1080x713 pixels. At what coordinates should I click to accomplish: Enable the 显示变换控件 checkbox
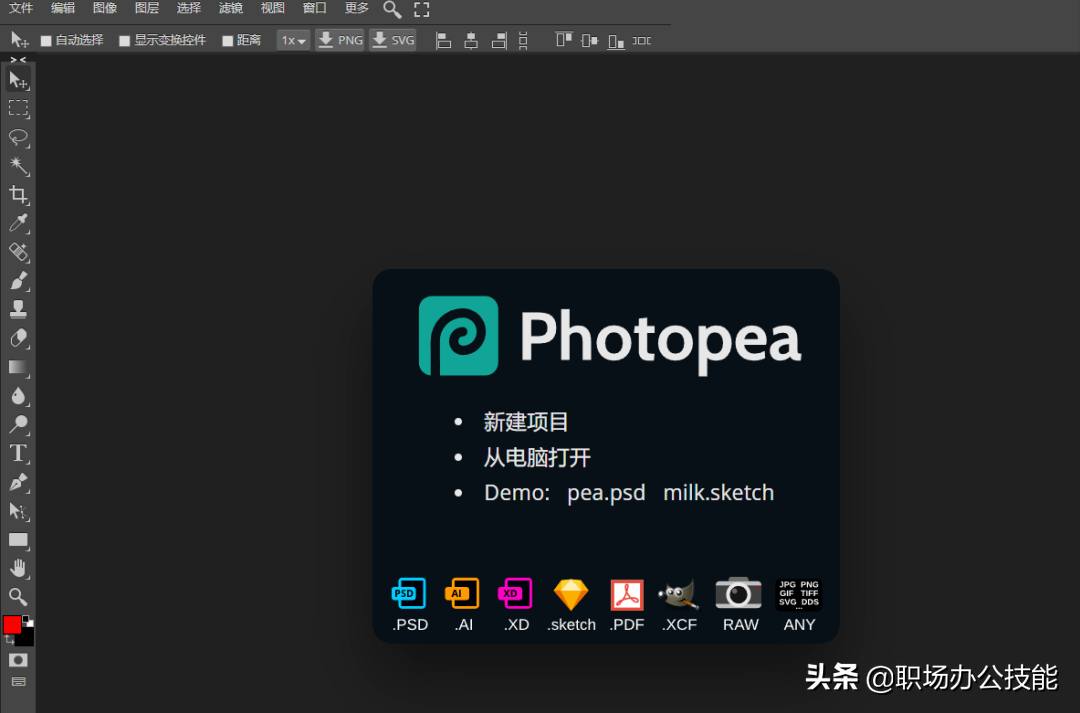125,41
